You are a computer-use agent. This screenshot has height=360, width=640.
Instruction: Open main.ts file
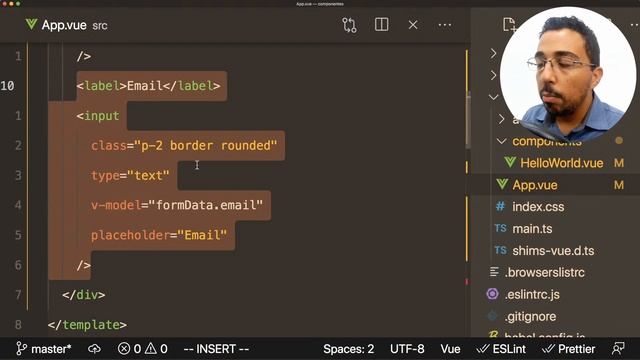click(x=532, y=229)
